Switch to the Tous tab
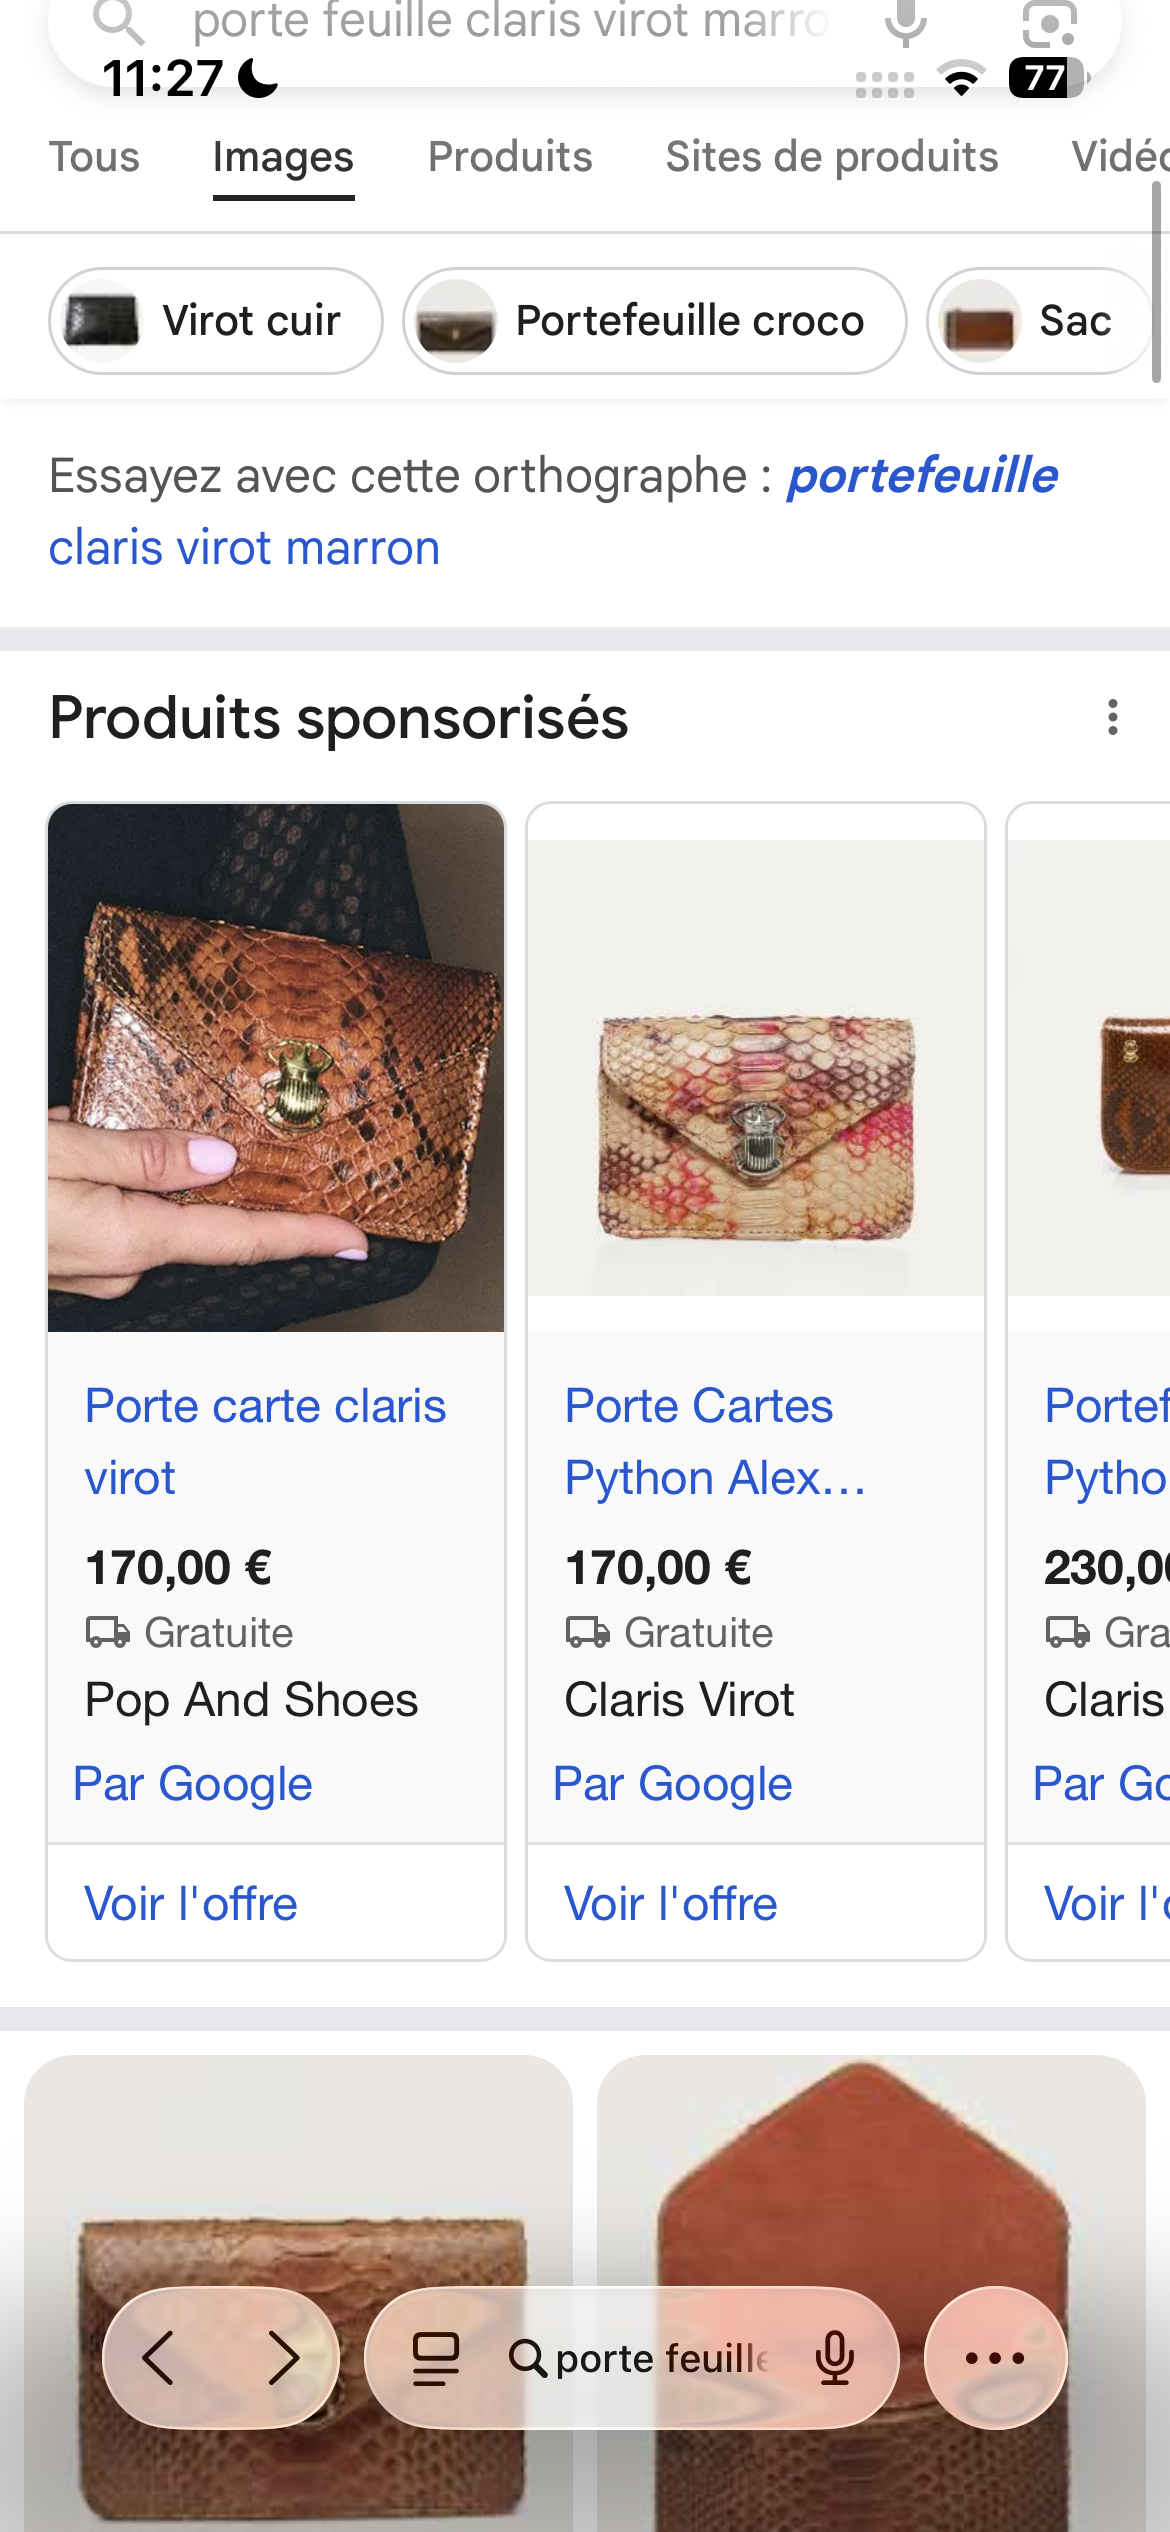This screenshot has height=2532, width=1170. (95, 157)
